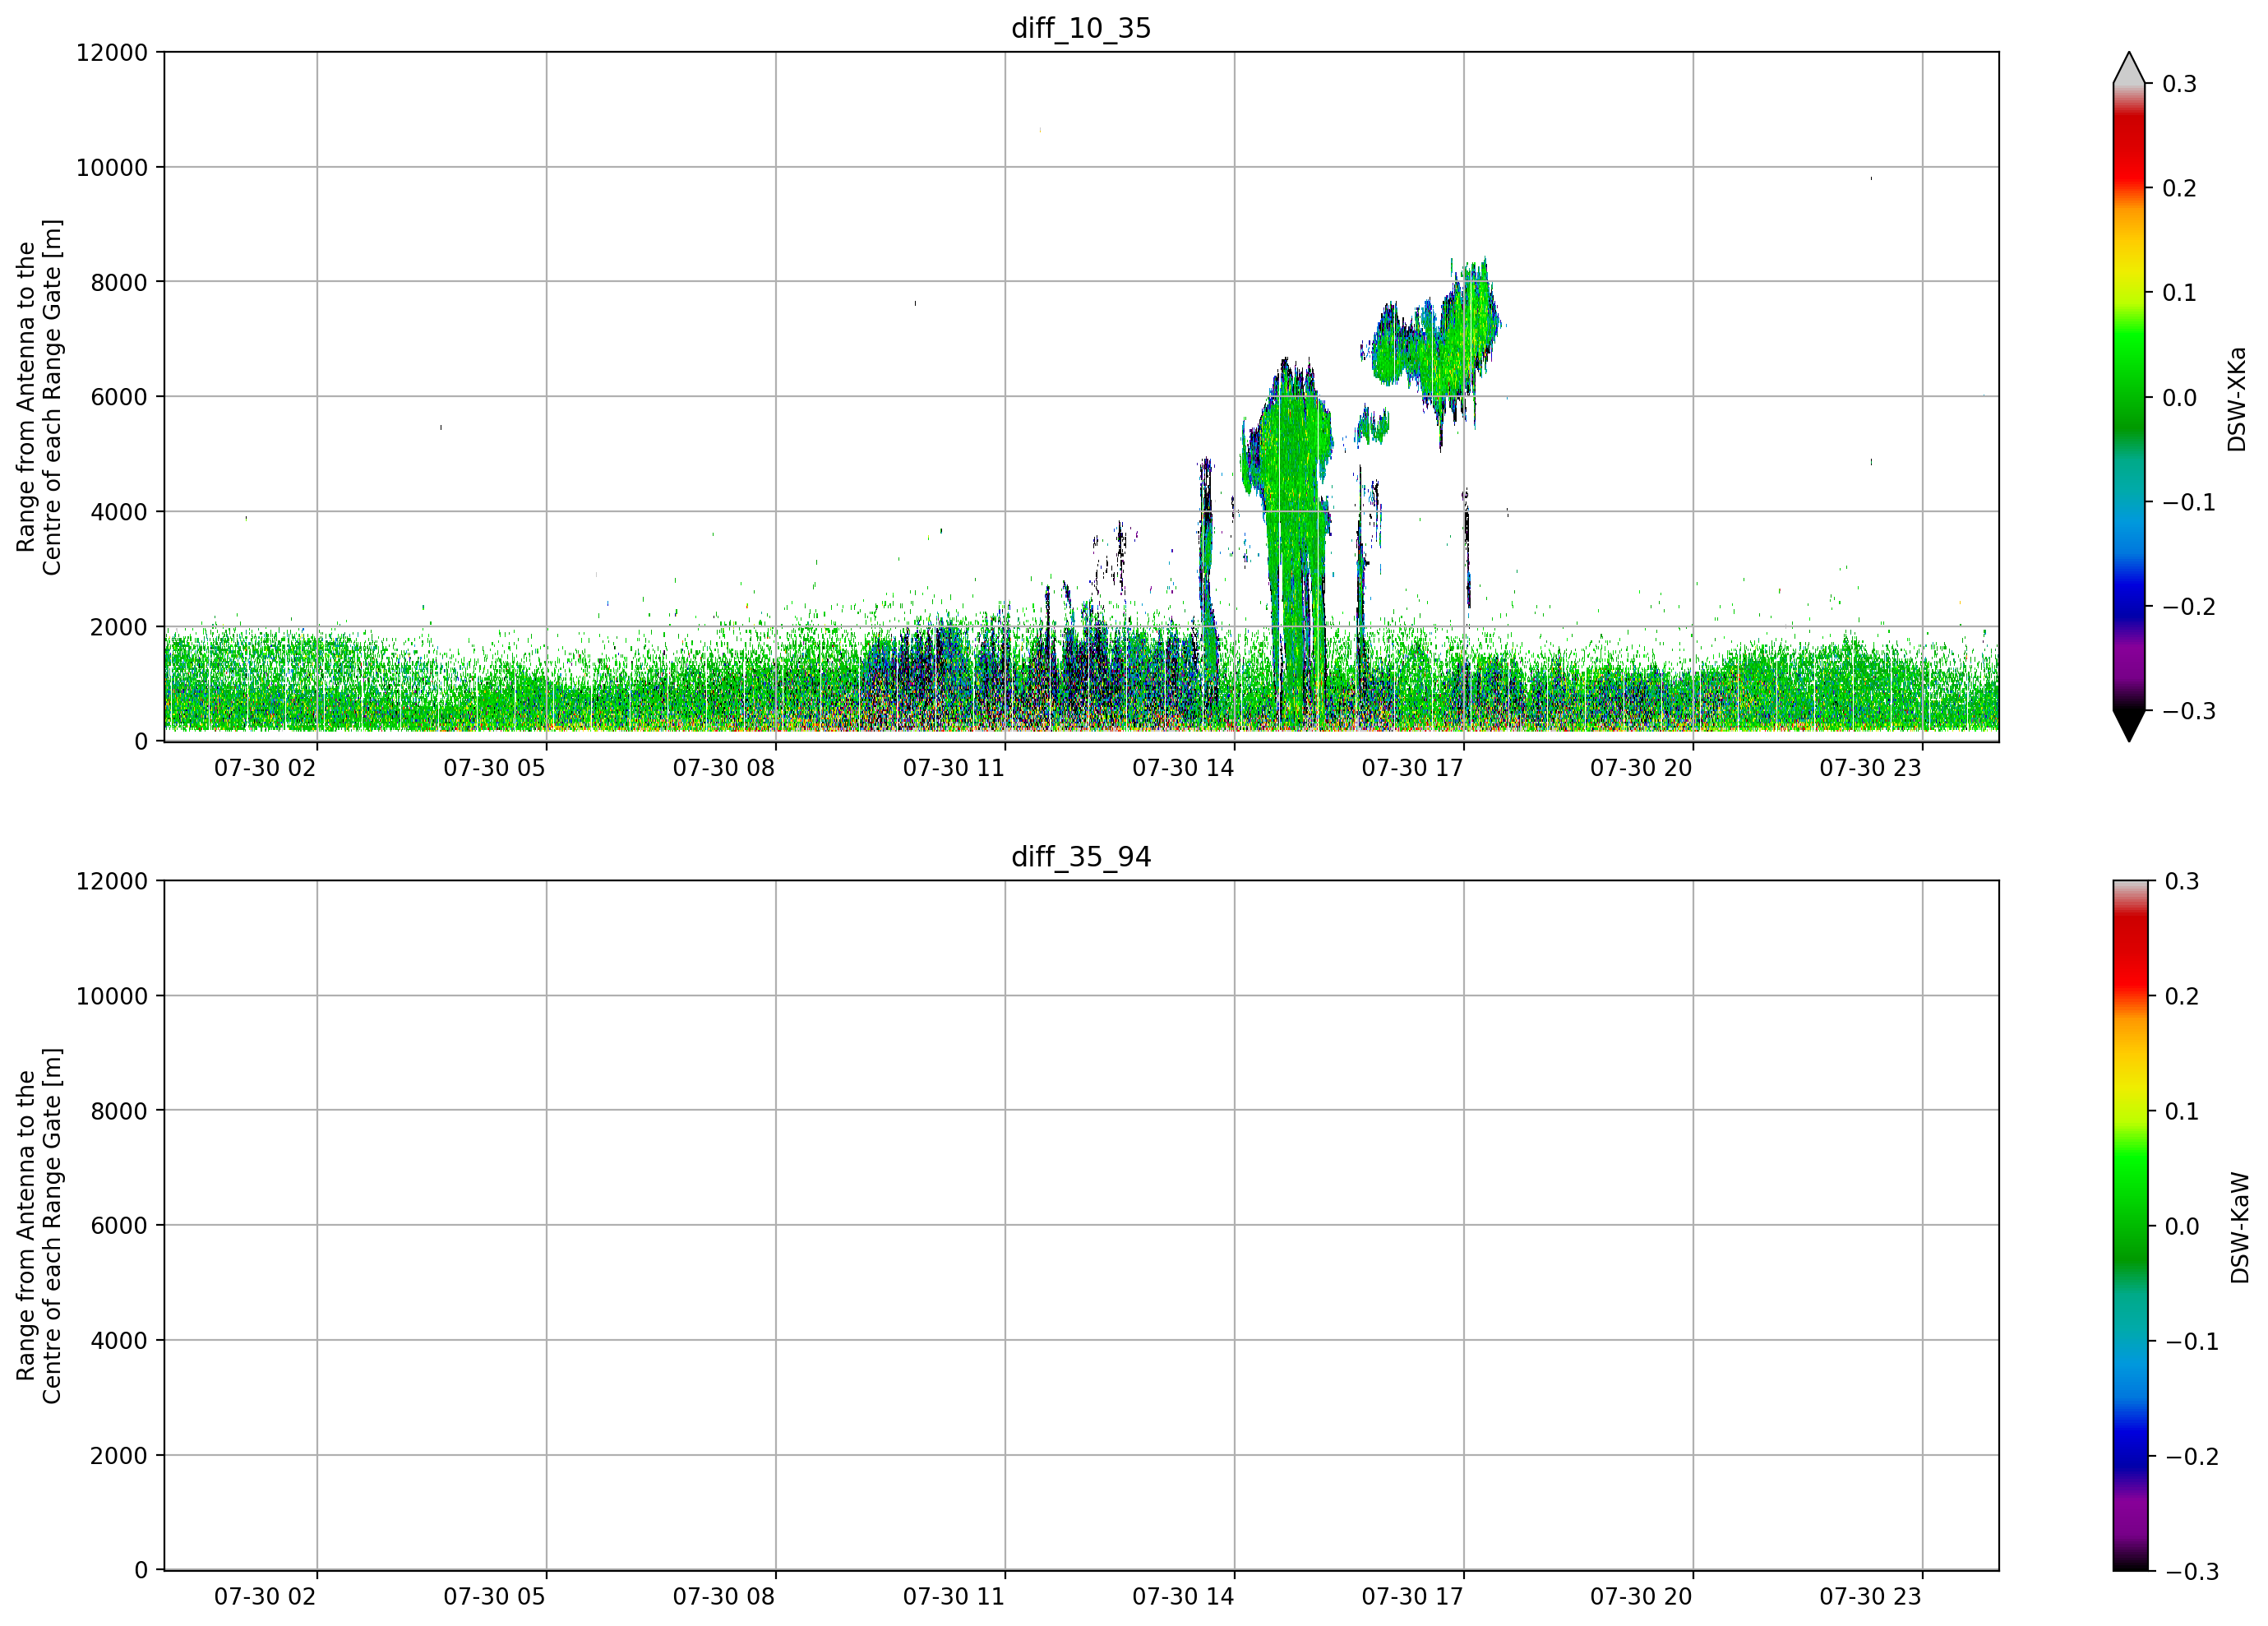
Task: Select the "4000" tick of diff_35_94 plot
Action: [119, 1341]
